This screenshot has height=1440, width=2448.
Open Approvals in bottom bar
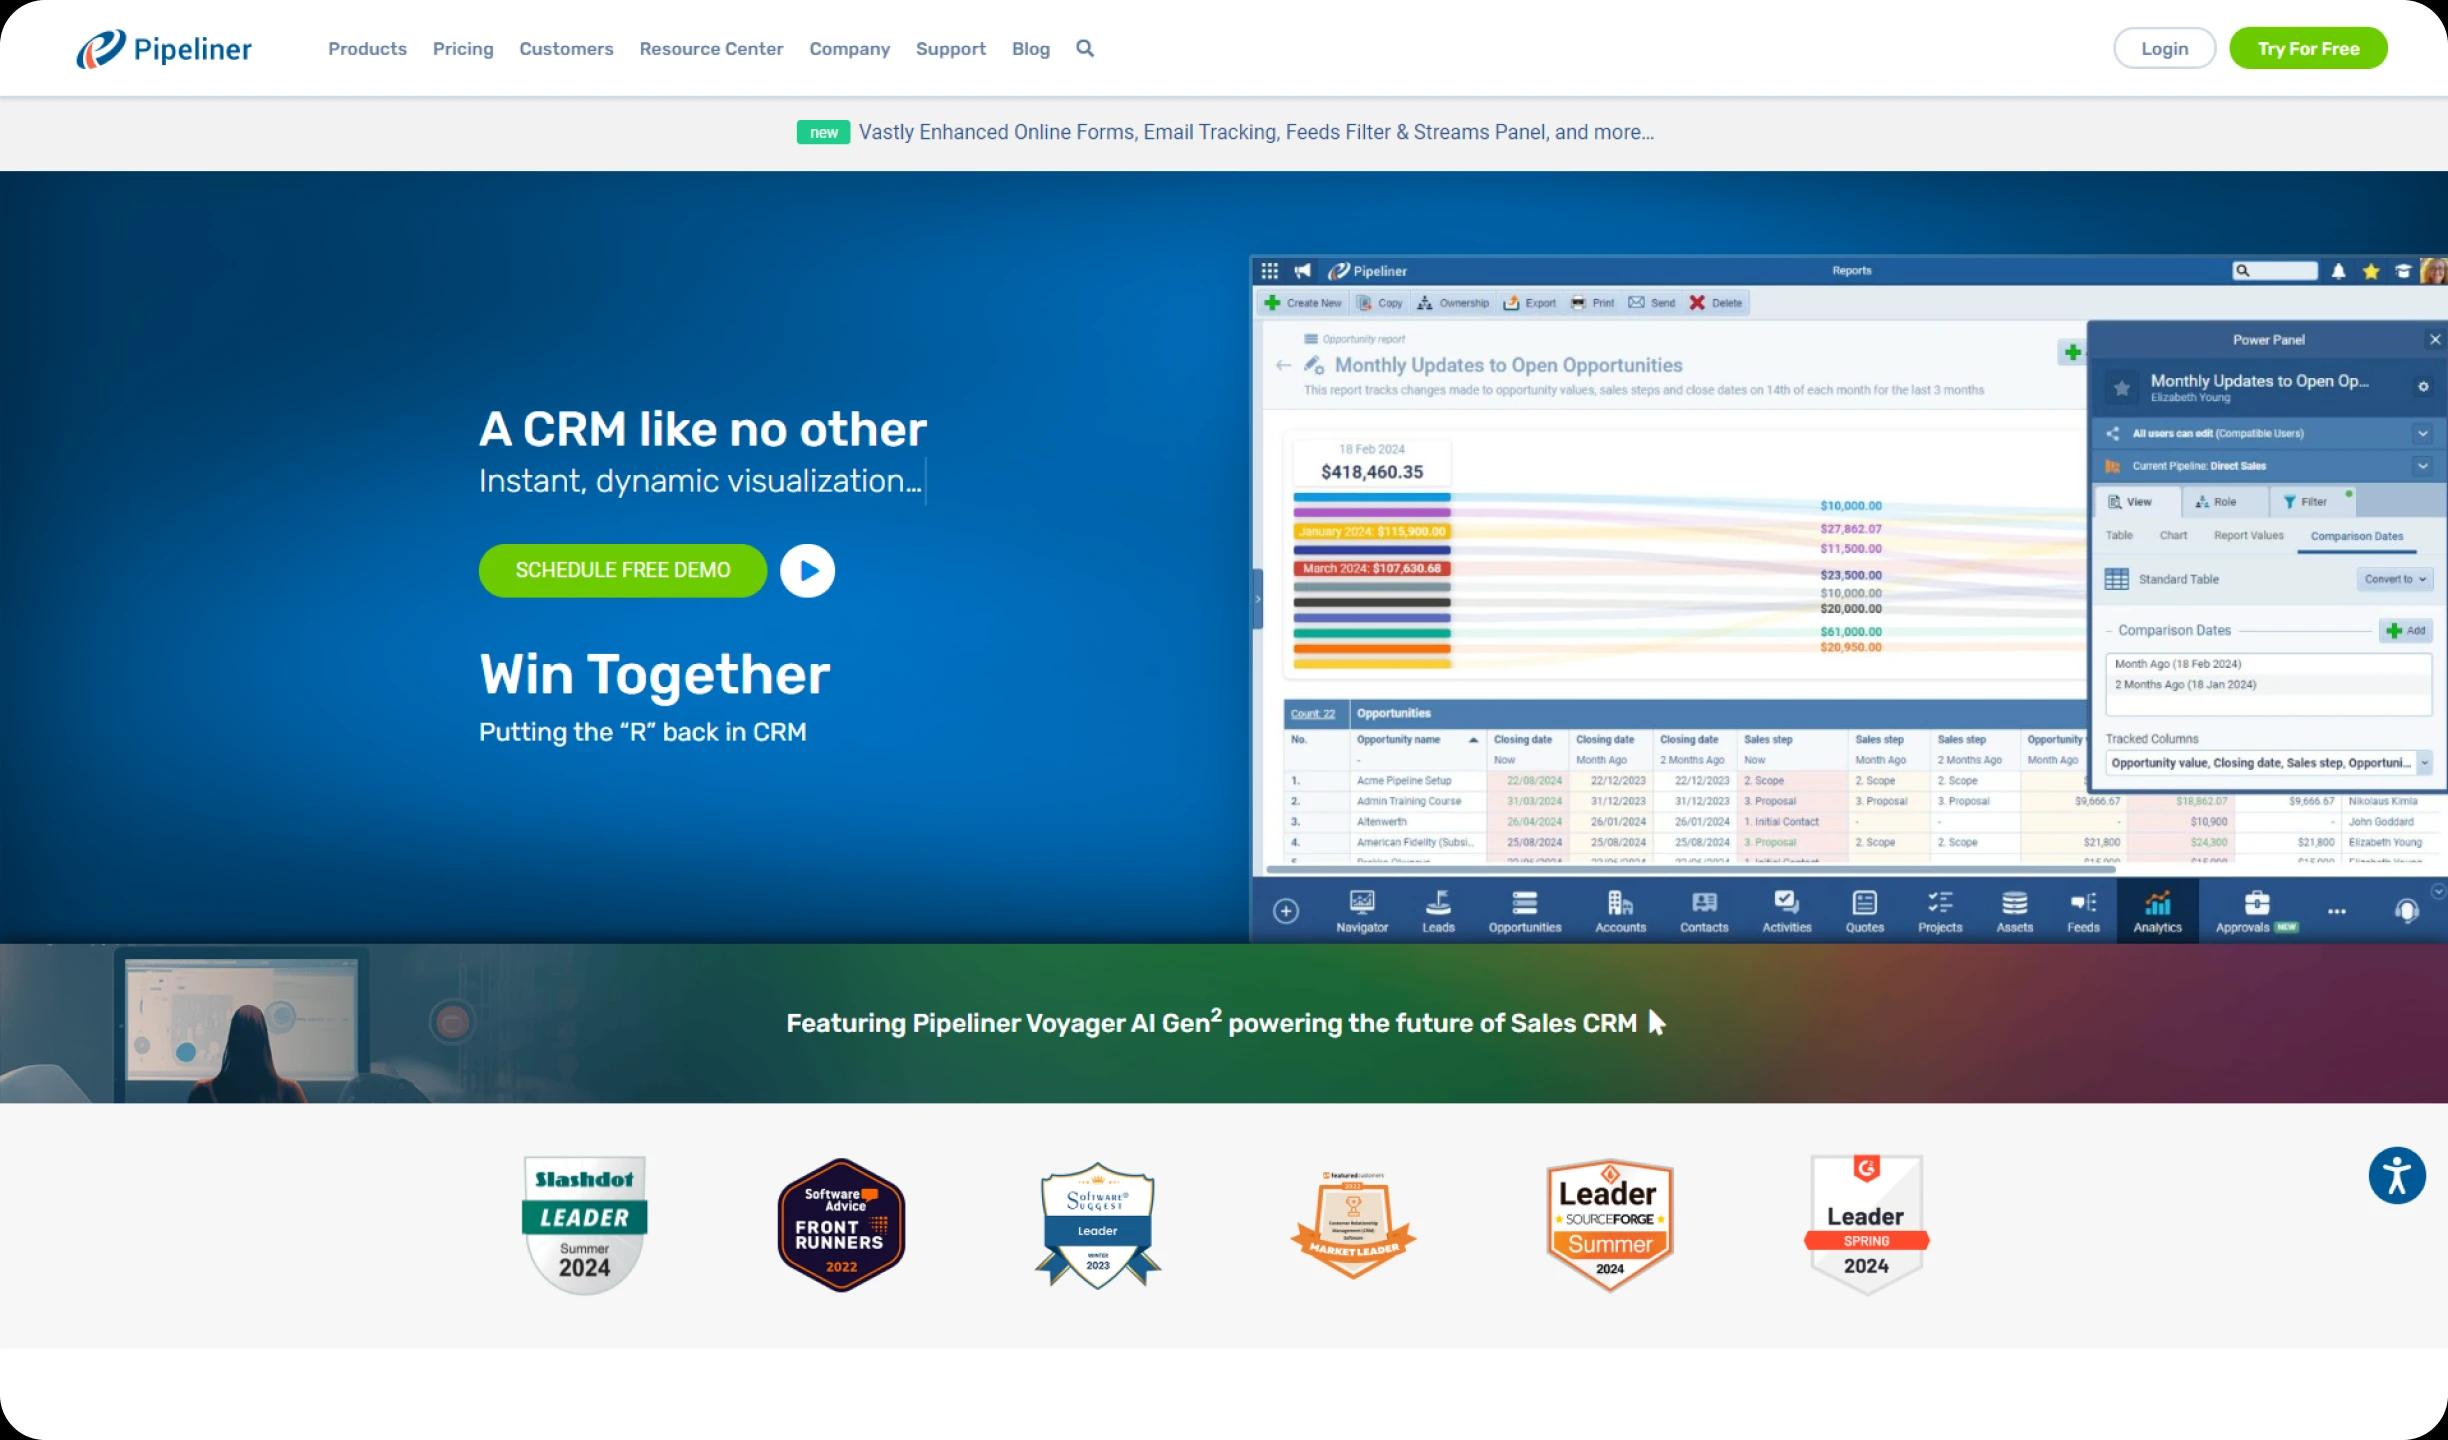point(2257,911)
